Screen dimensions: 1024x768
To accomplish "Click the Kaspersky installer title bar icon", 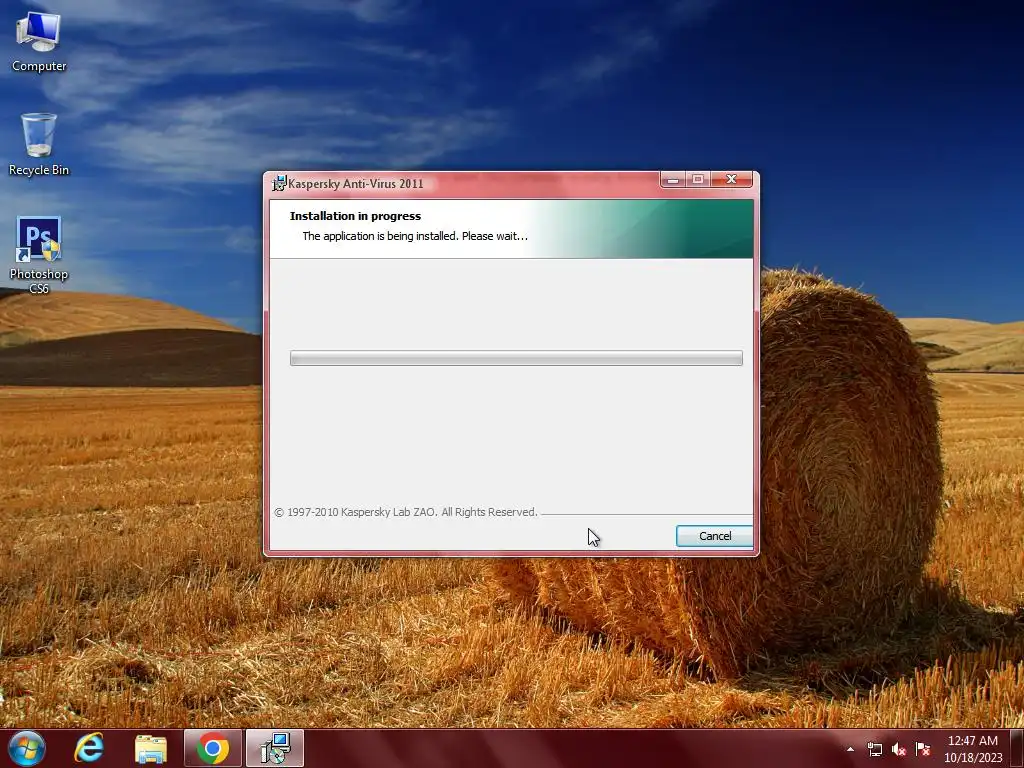I will click(x=279, y=184).
